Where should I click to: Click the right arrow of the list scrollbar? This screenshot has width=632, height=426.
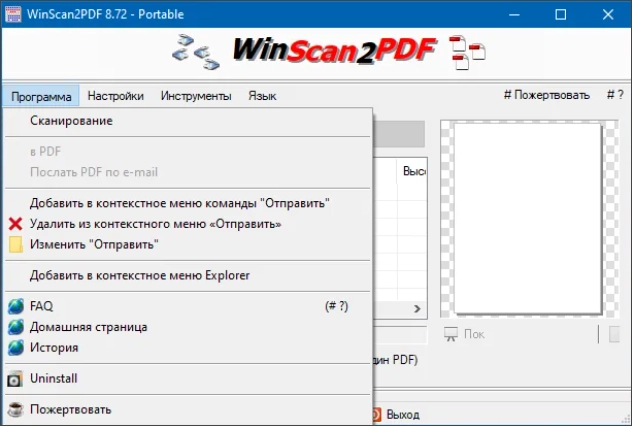(417, 309)
